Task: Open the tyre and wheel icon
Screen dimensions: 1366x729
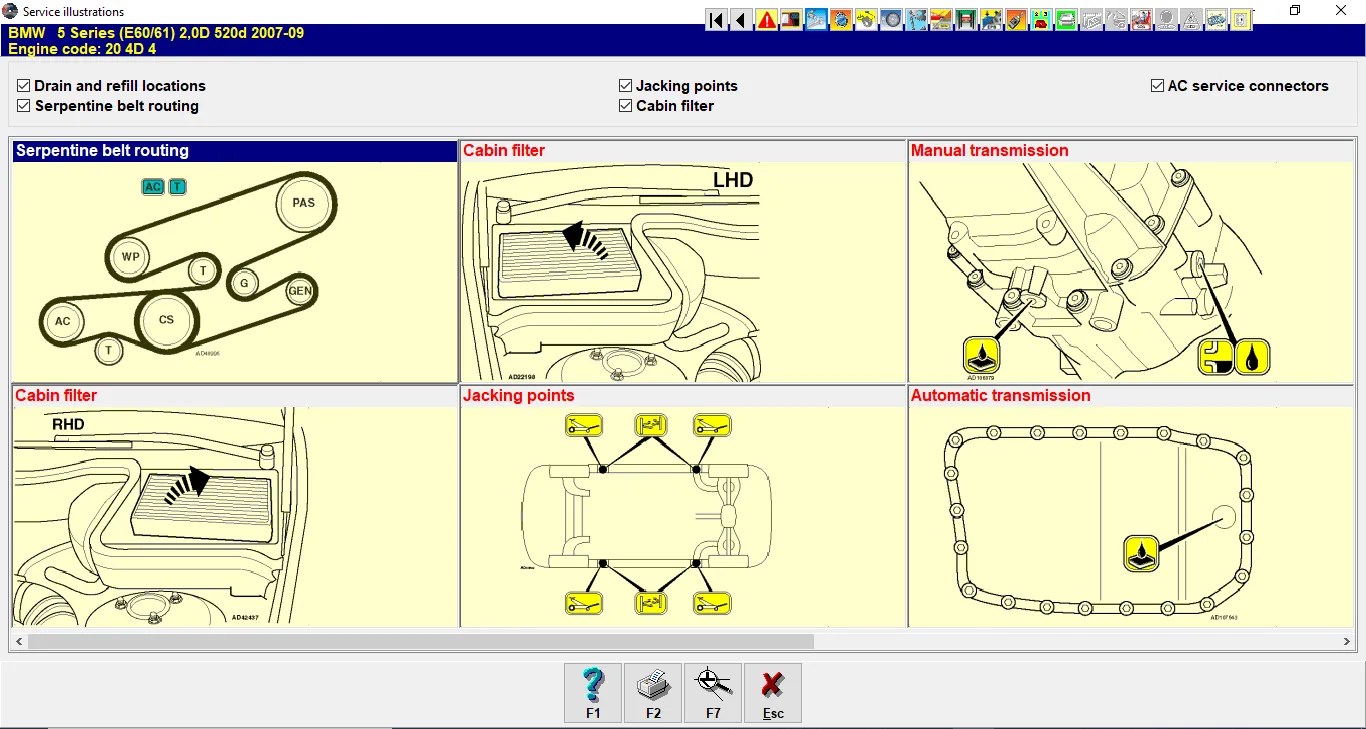Action: tap(891, 19)
